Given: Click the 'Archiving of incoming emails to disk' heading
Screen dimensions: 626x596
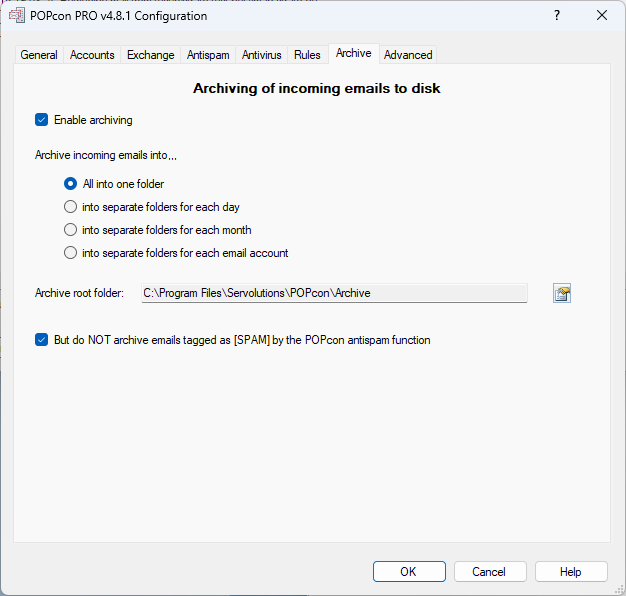Looking at the screenshot, I should [x=317, y=88].
